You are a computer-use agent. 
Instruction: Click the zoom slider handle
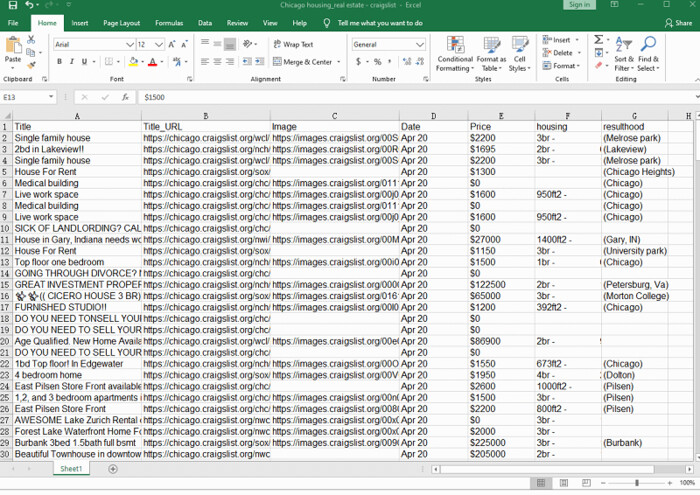[637, 483]
